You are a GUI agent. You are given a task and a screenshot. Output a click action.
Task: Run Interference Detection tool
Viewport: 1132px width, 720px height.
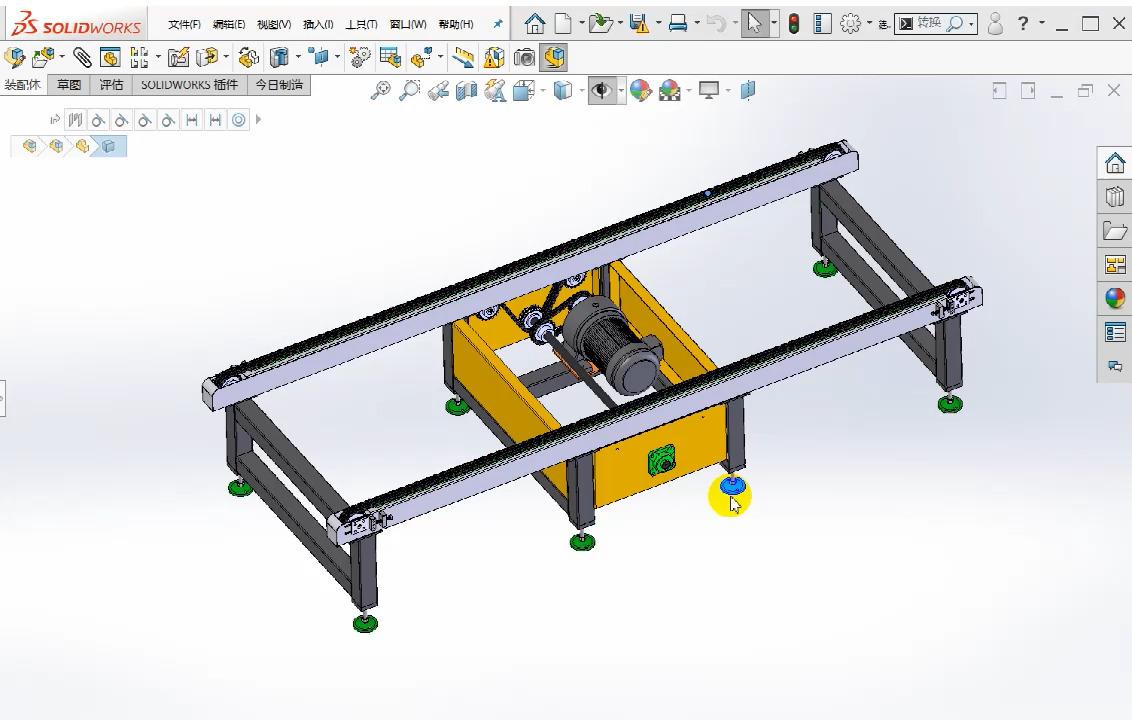click(x=494, y=57)
